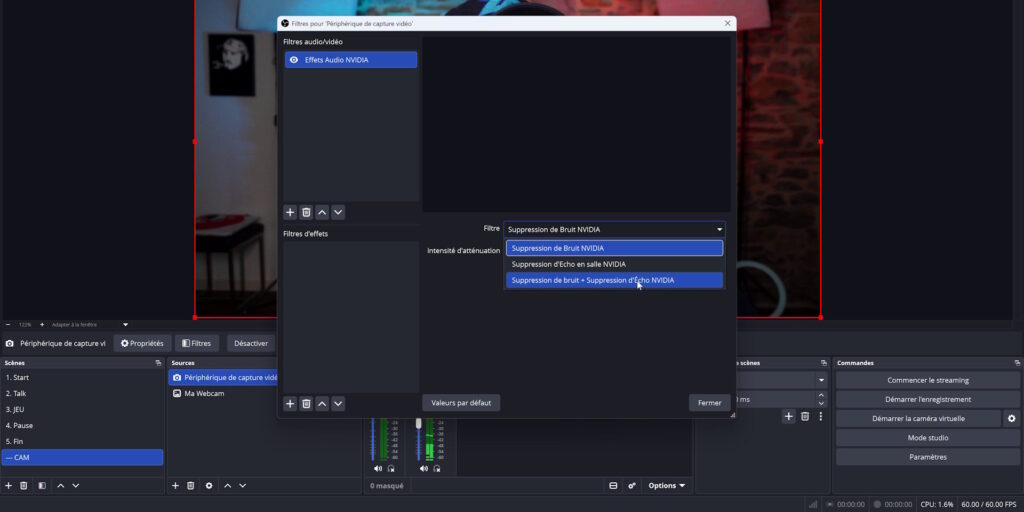
Task: Open source properties gear in Sources toolbar
Action: [x=209, y=486]
